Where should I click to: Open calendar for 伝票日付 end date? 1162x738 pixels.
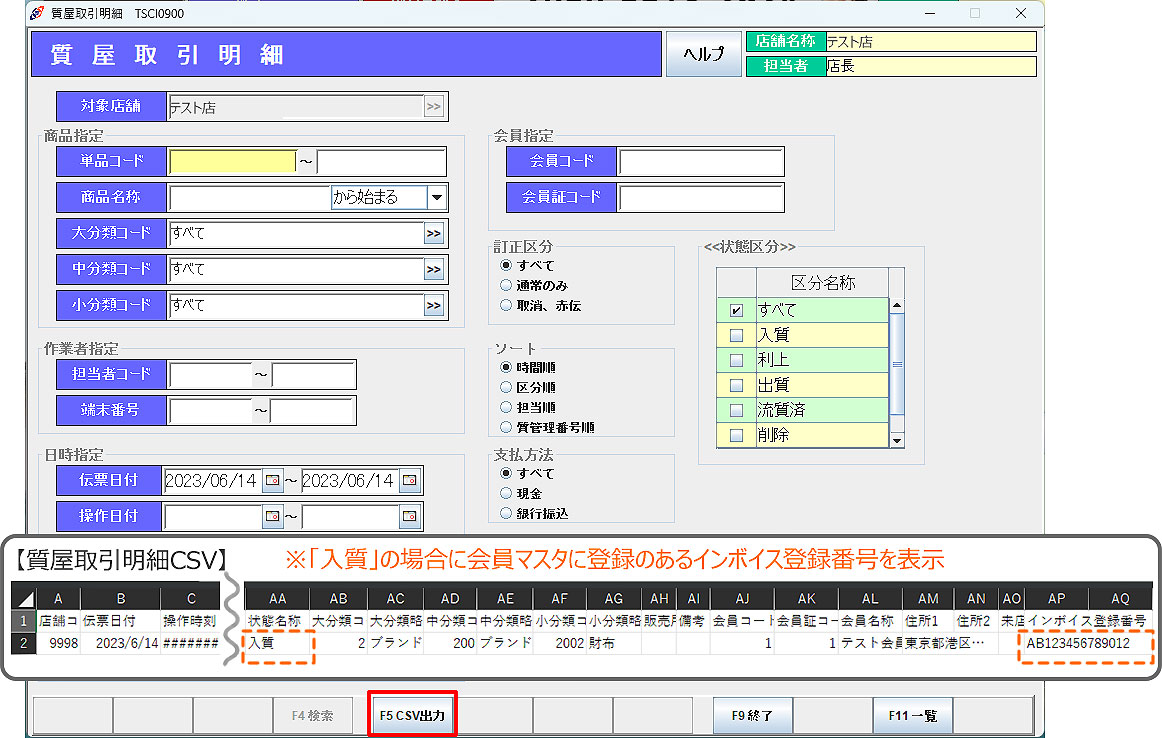[409, 481]
